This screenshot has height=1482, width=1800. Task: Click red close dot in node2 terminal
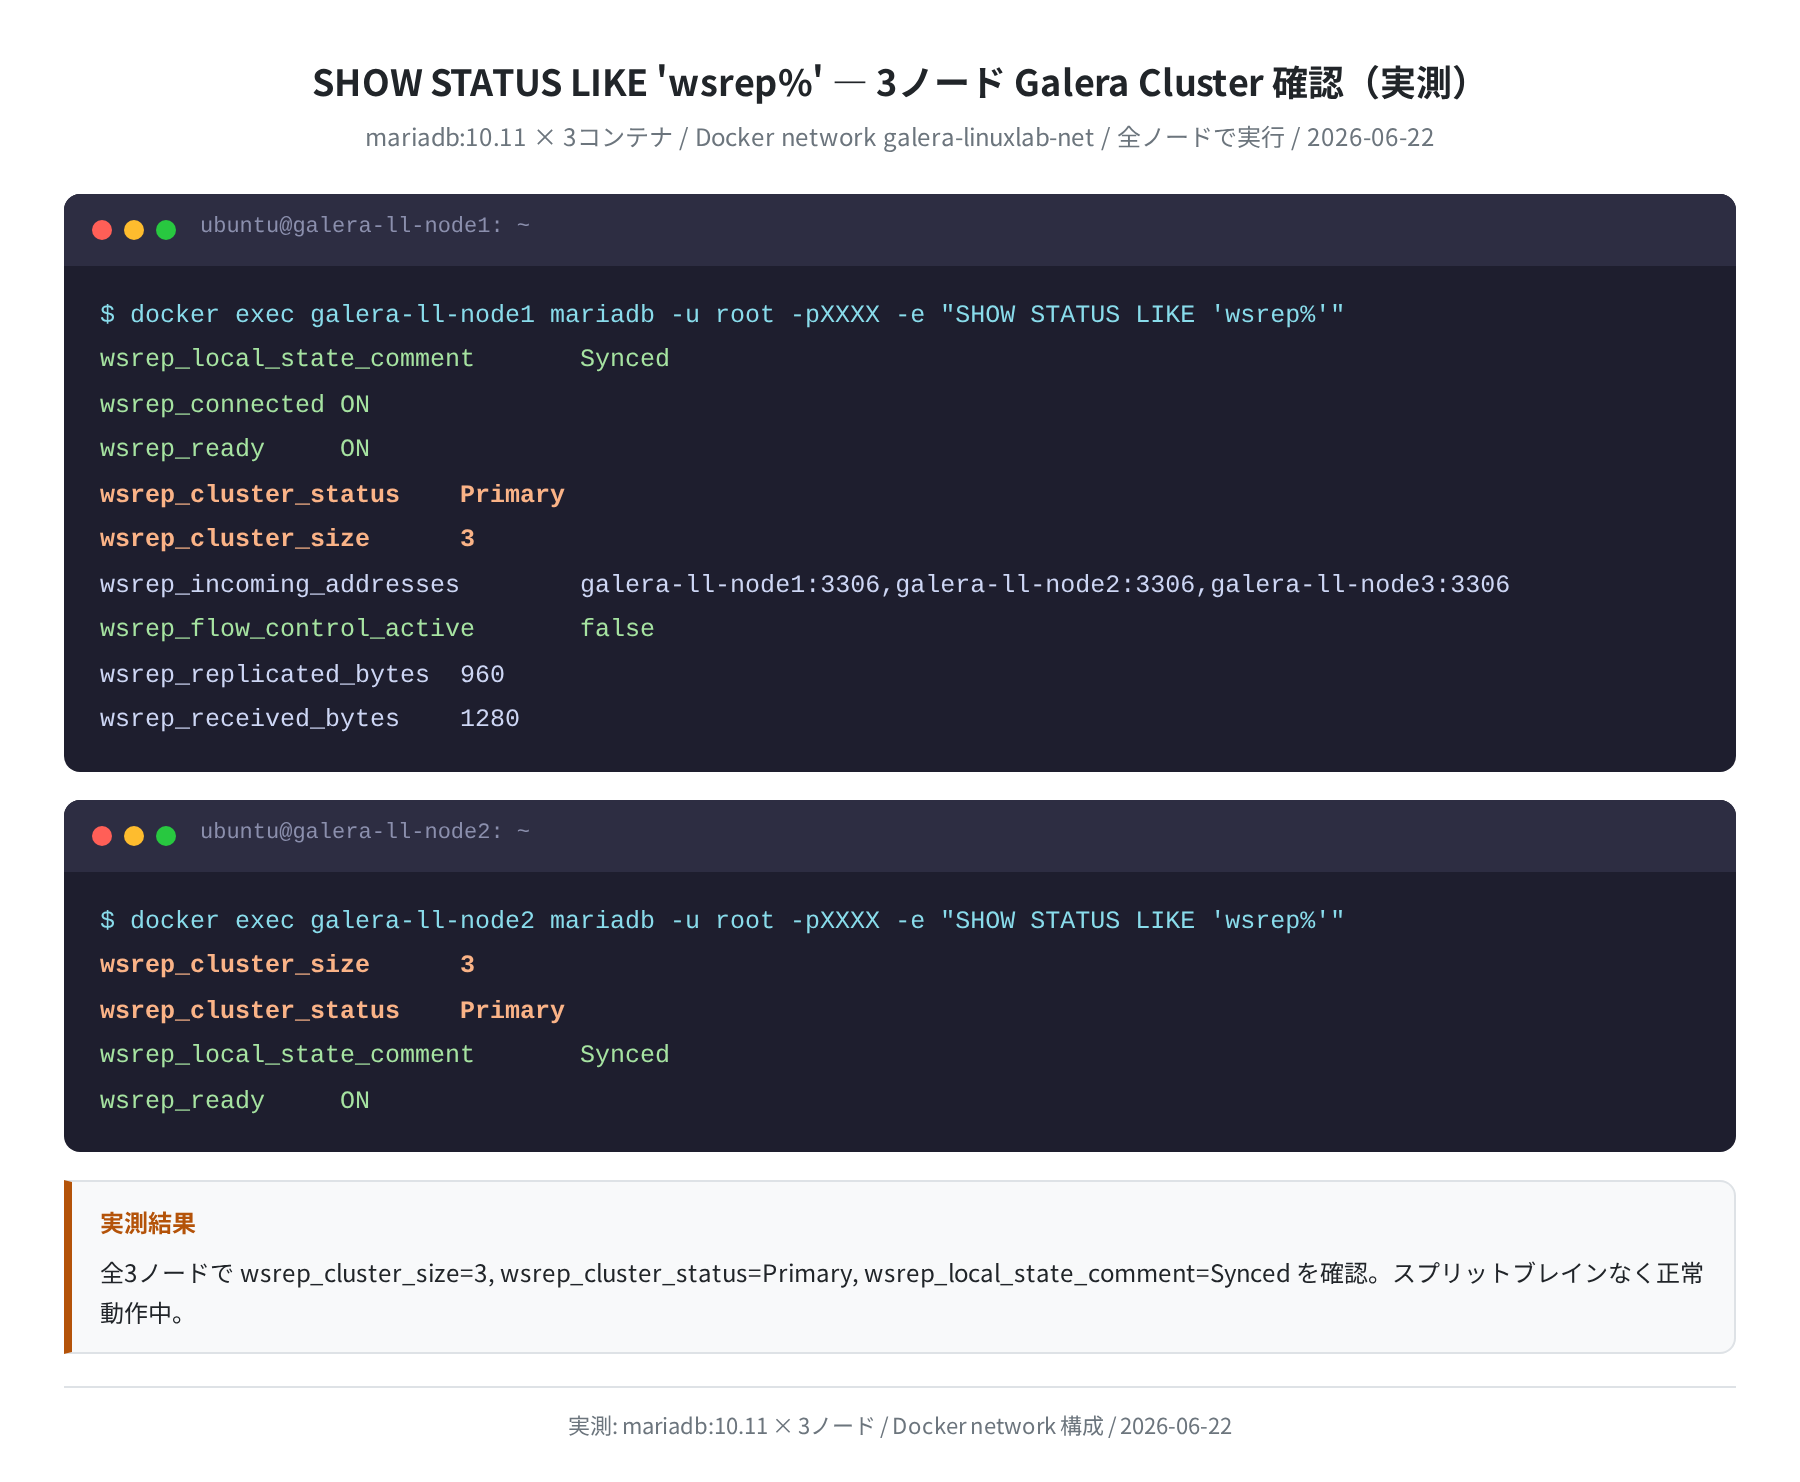[x=102, y=836]
